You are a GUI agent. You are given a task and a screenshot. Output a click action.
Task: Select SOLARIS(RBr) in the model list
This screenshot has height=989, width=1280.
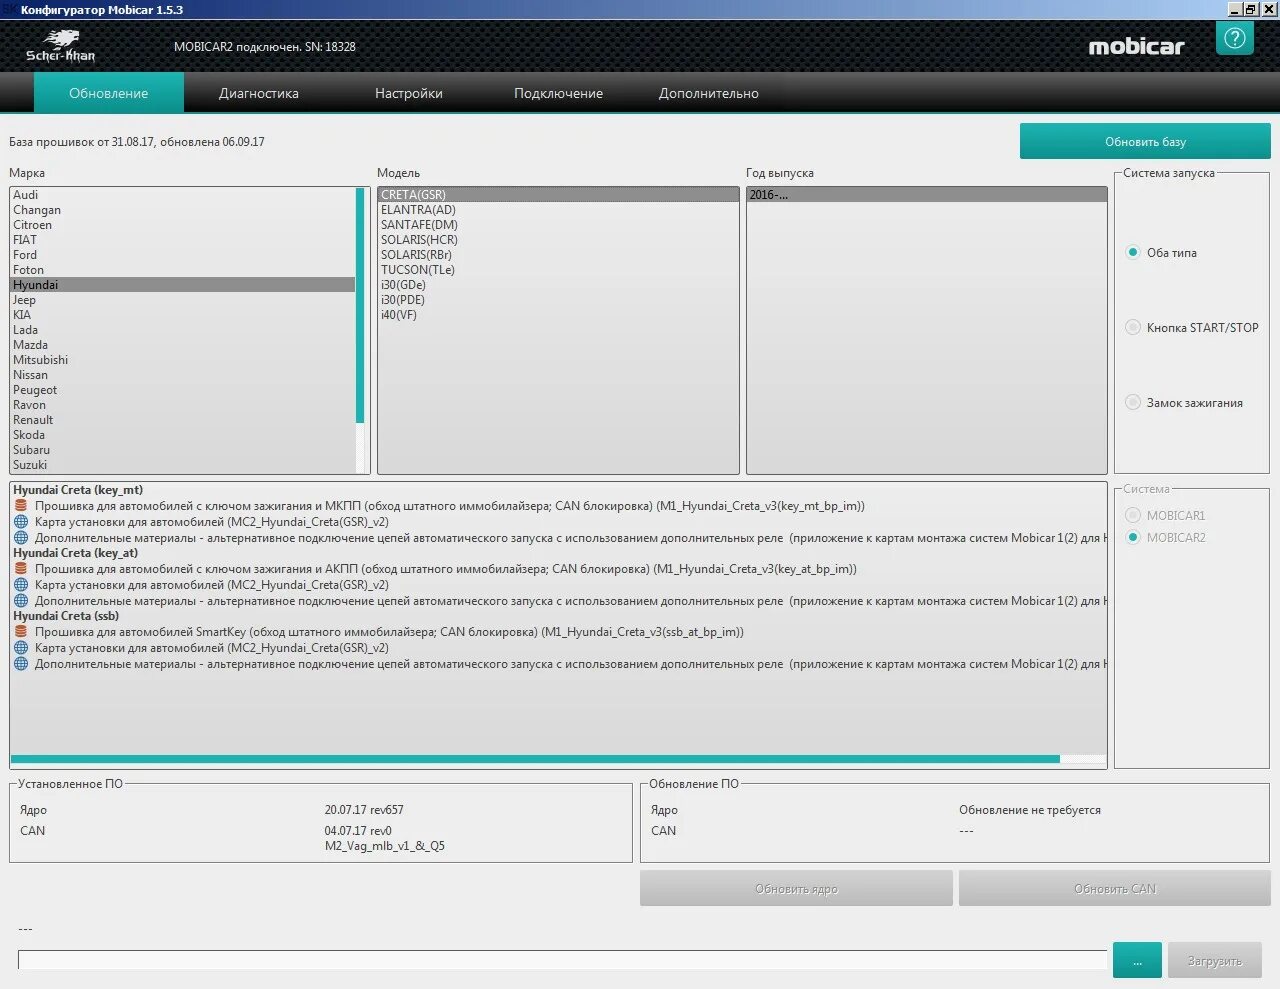(558, 255)
